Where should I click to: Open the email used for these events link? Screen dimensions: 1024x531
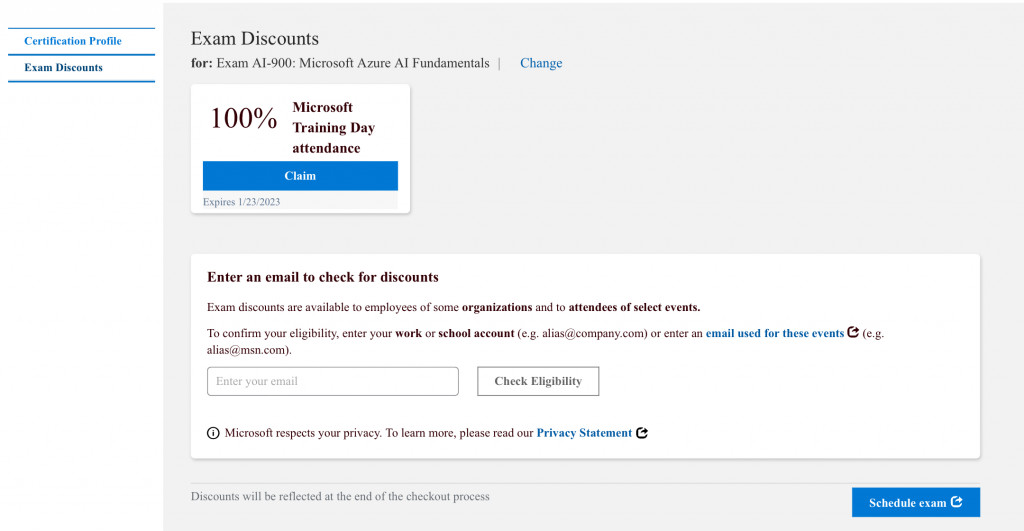774,333
